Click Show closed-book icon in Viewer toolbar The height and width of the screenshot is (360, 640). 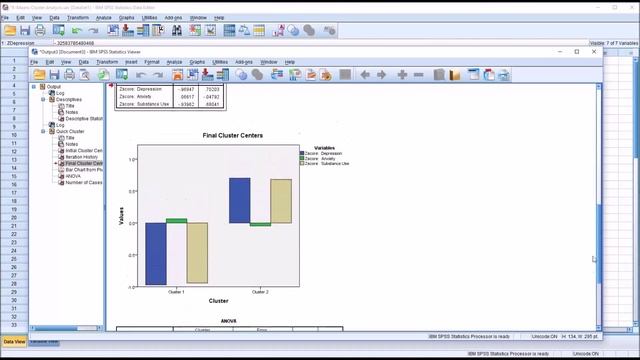[x=439, y=75]
